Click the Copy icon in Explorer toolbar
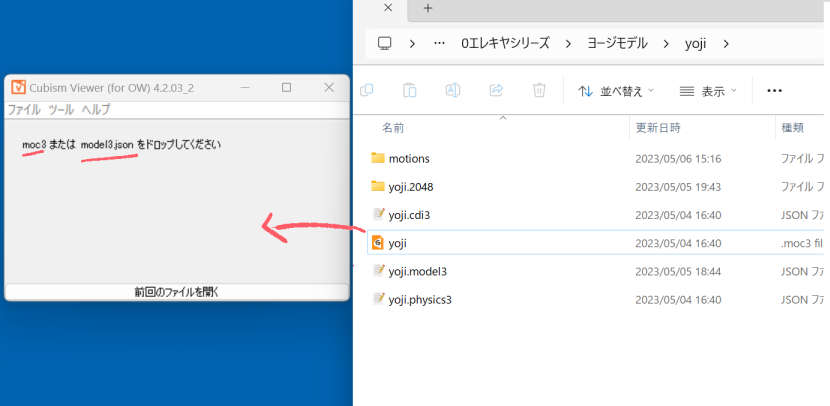Screen dimensions: 830x406 coord(366,91)
